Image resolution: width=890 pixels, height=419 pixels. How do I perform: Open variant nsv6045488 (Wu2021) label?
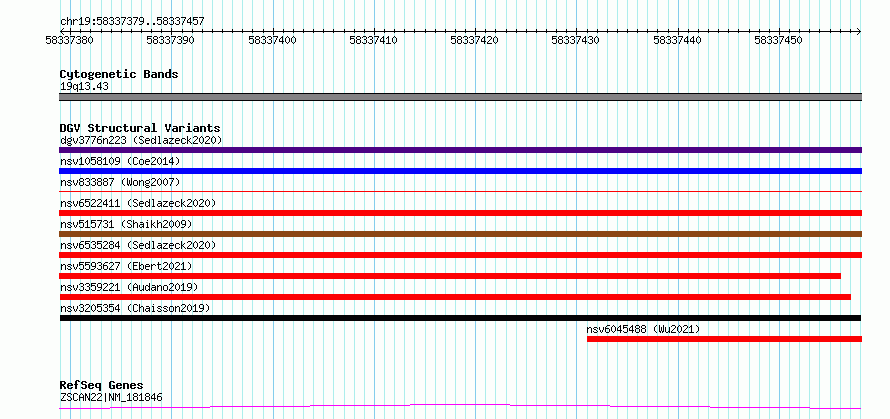click(x=643, y=329)
